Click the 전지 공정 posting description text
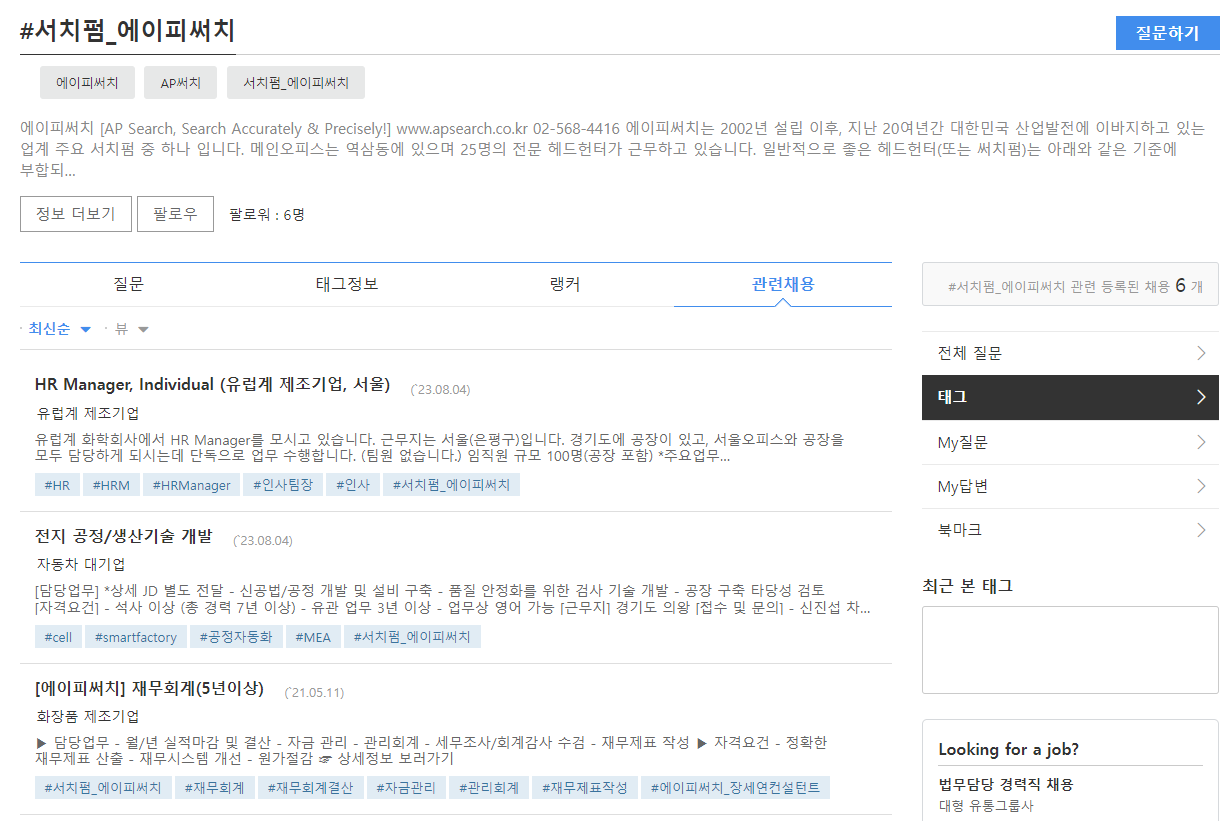This screenshot has height=821, width=1227. (452, 599)
